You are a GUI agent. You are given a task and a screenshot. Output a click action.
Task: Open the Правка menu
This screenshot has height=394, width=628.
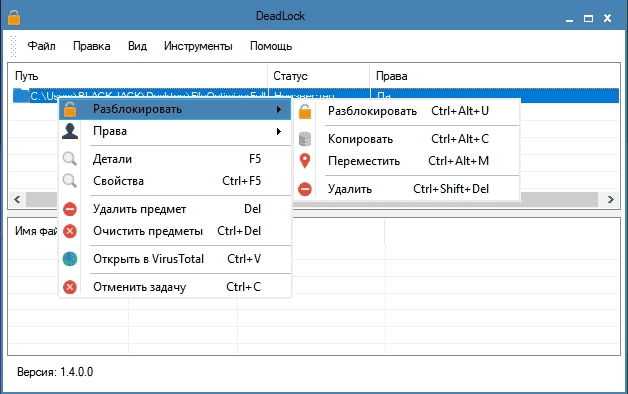(x=92, y=46)
